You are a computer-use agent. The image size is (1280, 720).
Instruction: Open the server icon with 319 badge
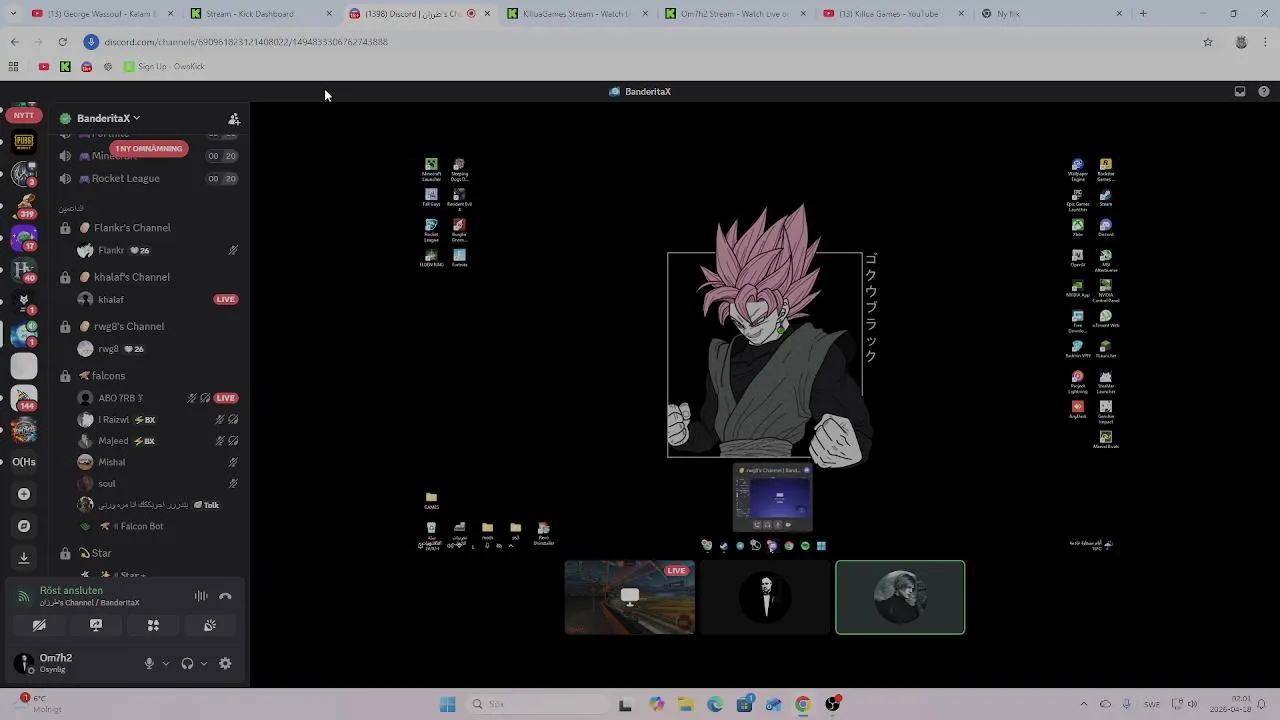coord(24,206)
